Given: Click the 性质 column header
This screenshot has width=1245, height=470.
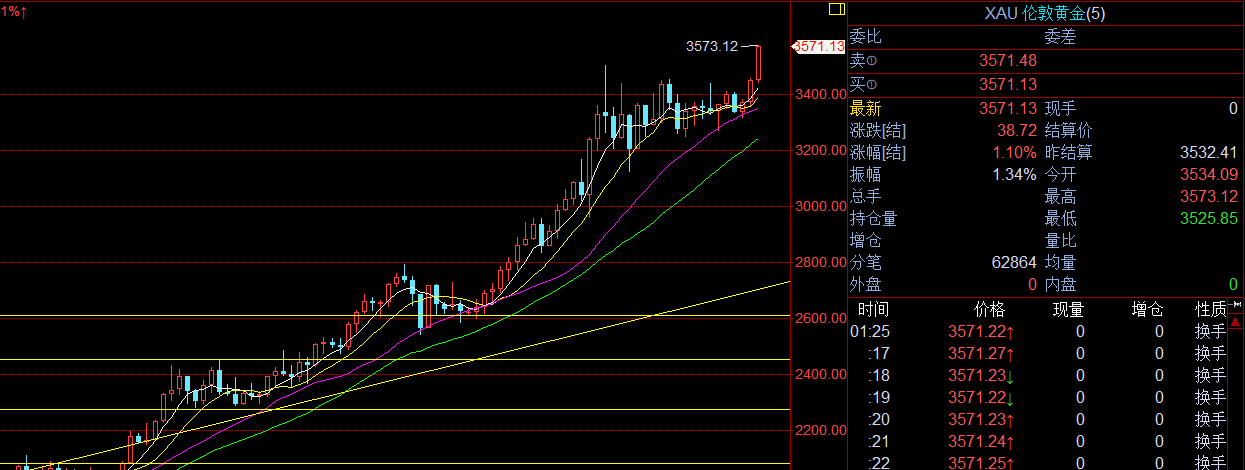Looking at the screenshot, I should click(1211, 310).
